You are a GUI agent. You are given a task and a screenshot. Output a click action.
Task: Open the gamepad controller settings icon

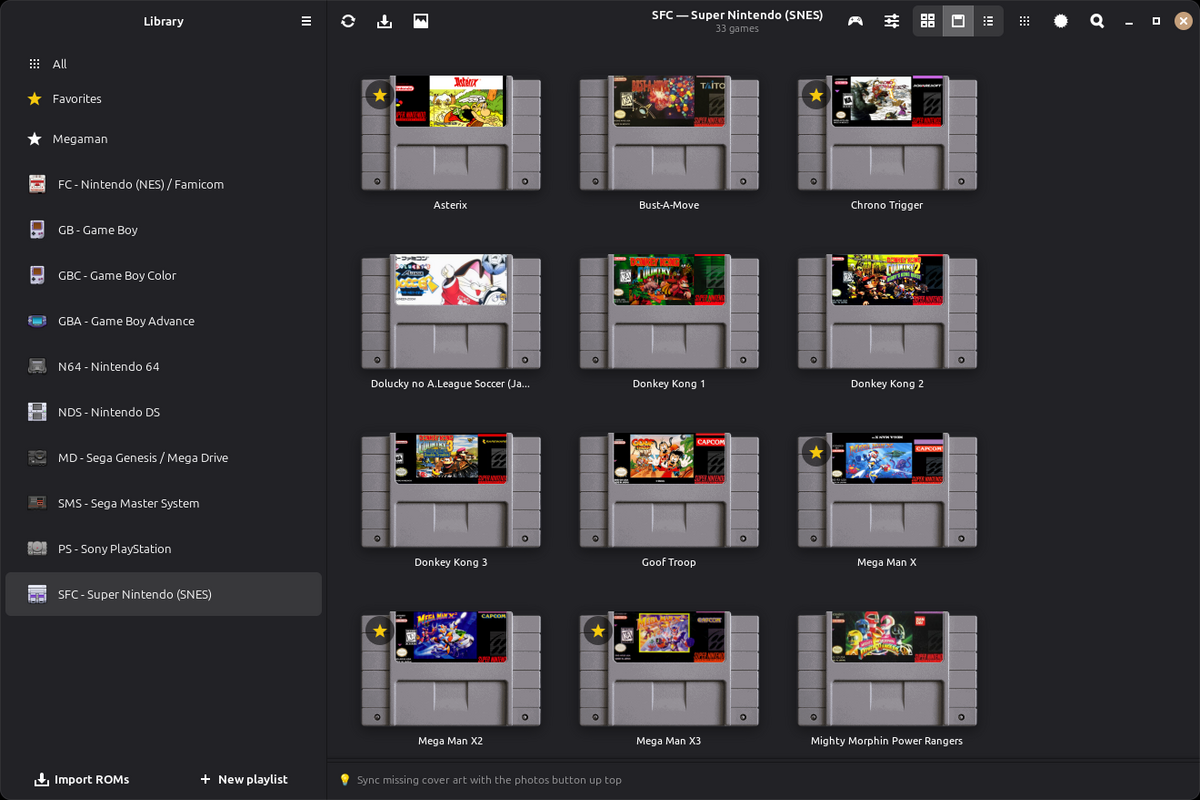pos(856,21)
